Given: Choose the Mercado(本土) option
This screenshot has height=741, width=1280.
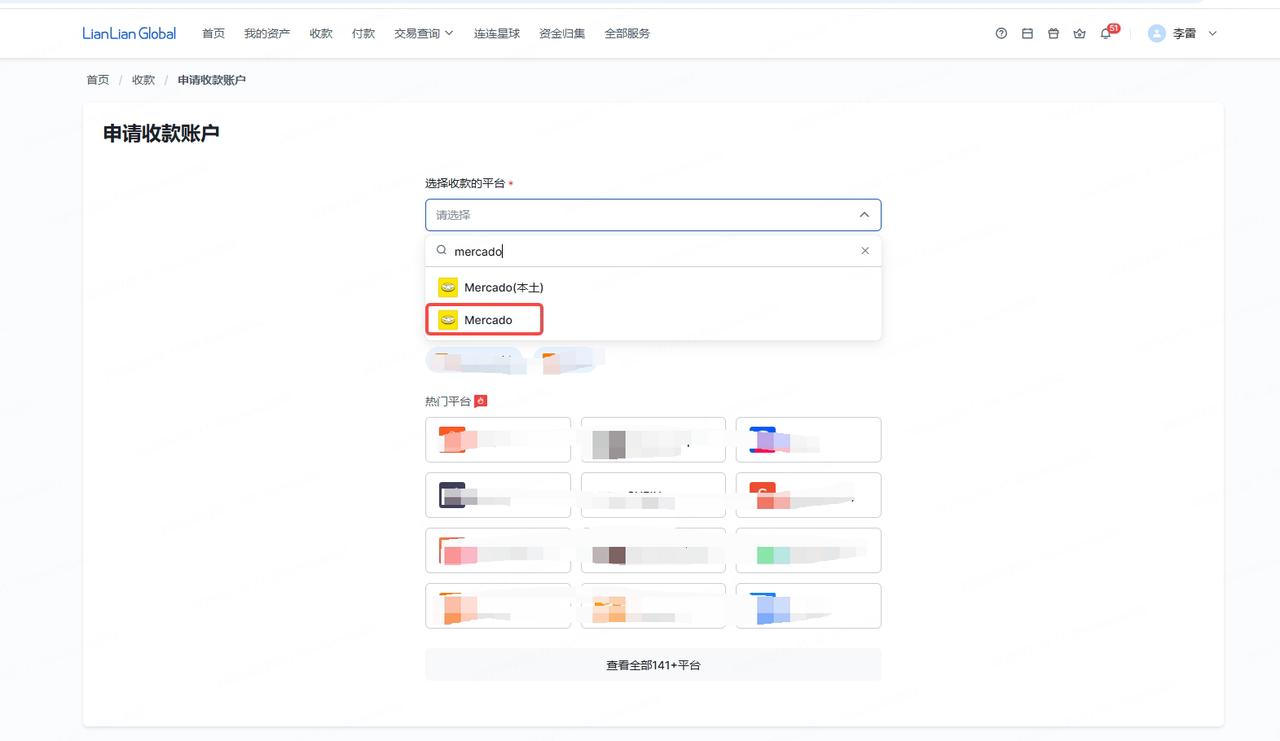Looking at the screenshot, I should coord(653,287).
